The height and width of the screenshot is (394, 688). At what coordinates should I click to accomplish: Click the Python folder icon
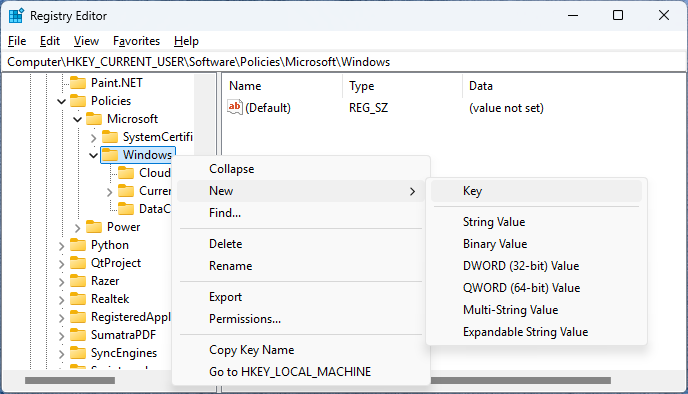(x=78, y=244)
